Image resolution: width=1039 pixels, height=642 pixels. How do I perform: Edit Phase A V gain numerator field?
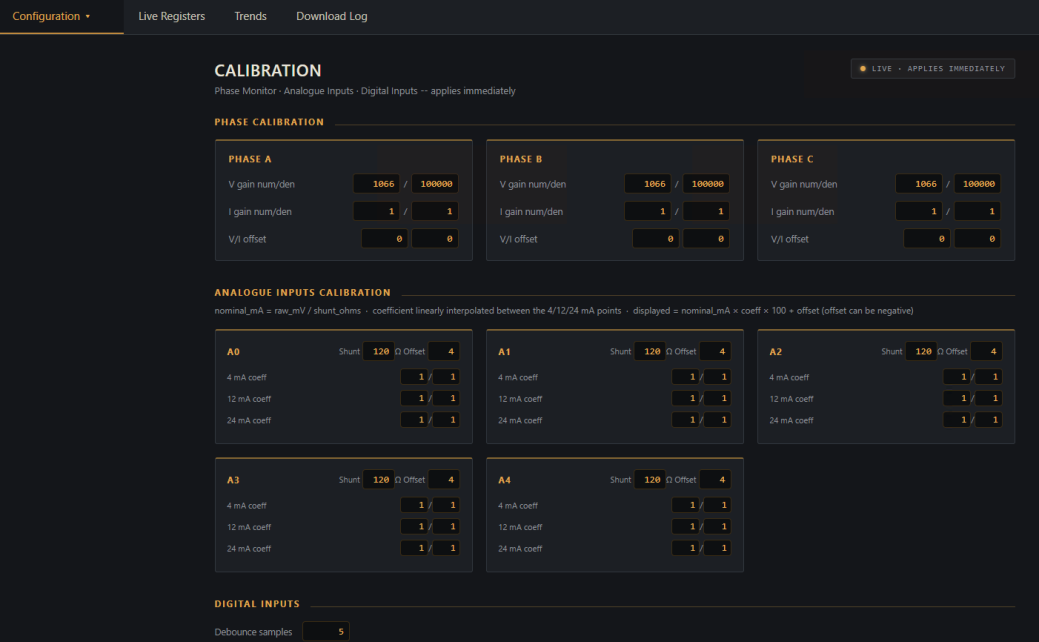(376, 184)
